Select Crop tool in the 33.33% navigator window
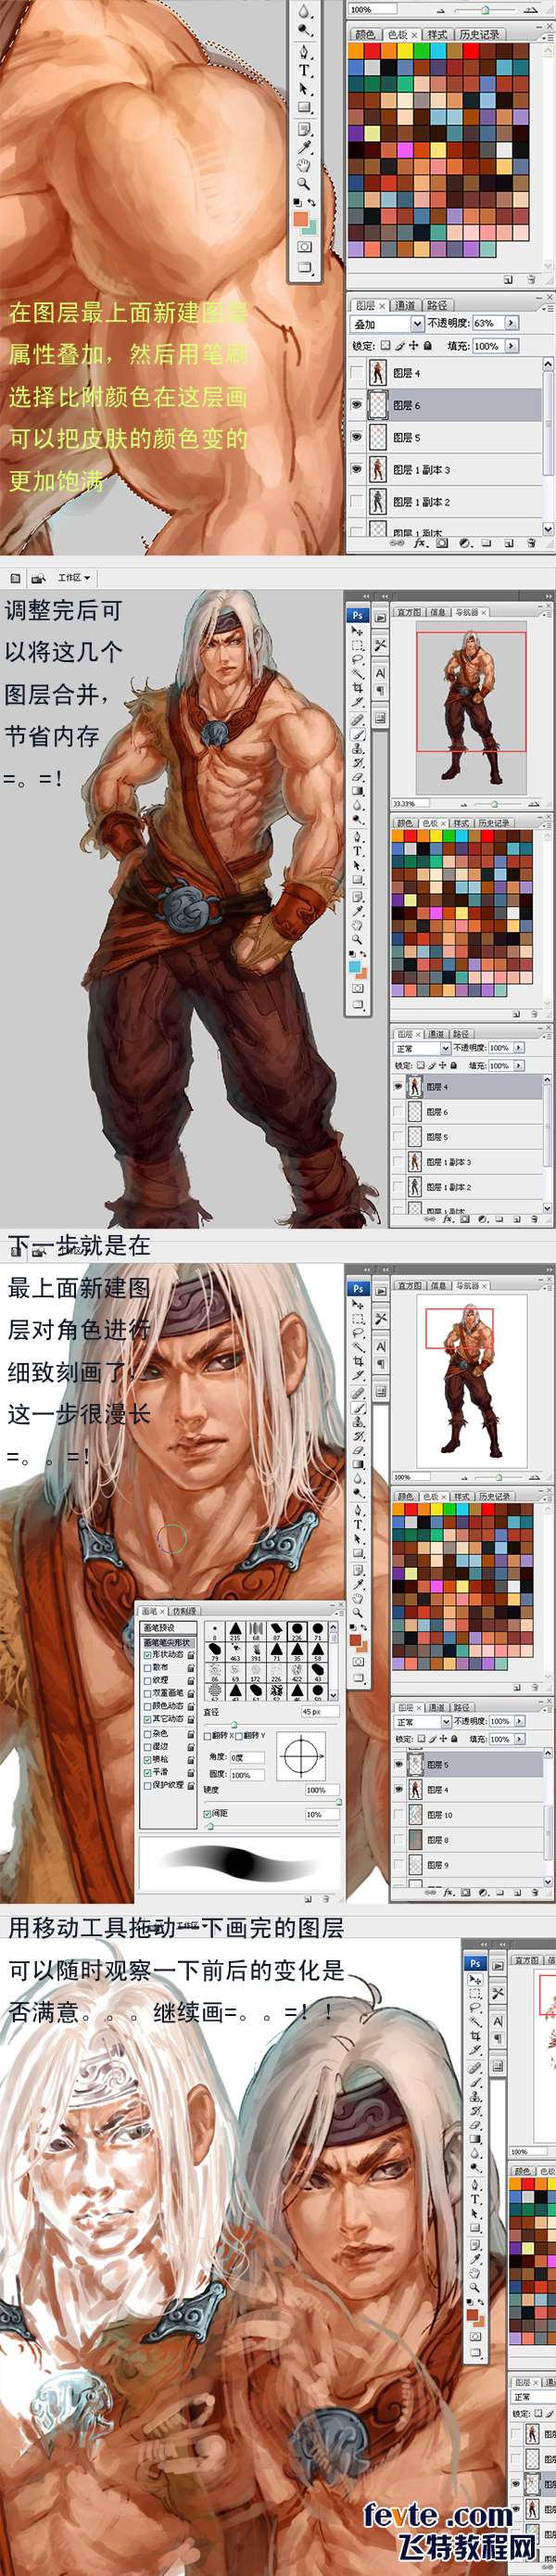The image size is (556, 2576). point(357,688)
